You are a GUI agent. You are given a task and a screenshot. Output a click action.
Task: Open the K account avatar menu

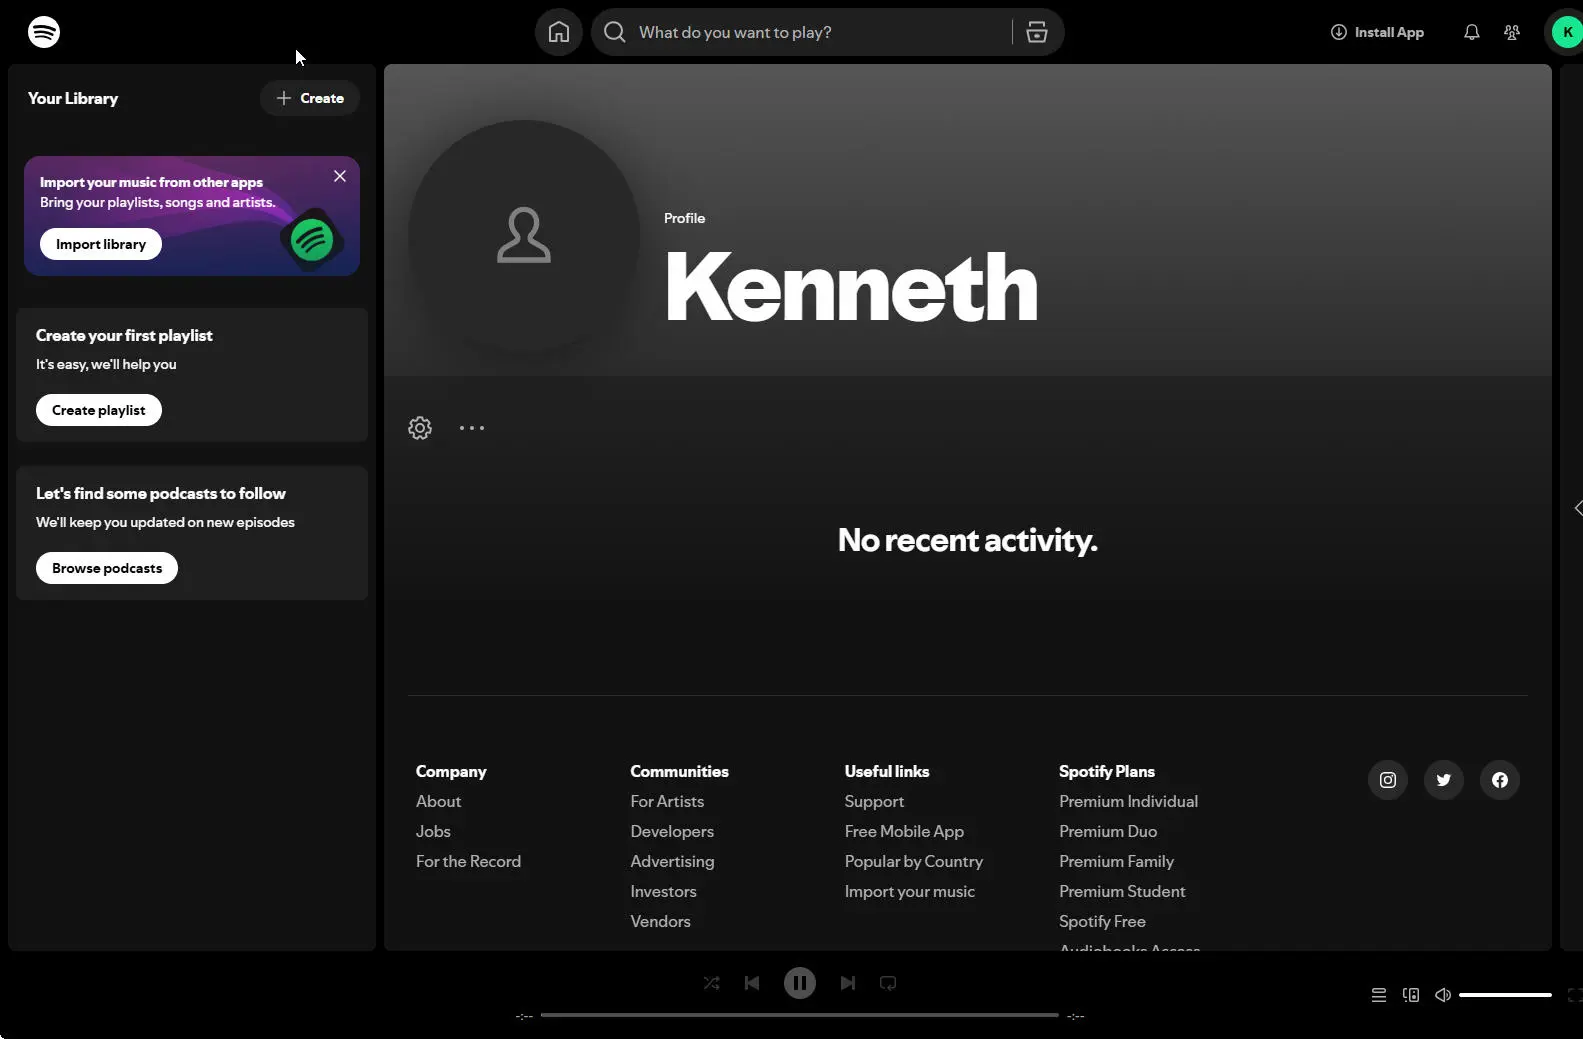(x=1567, y=32)
